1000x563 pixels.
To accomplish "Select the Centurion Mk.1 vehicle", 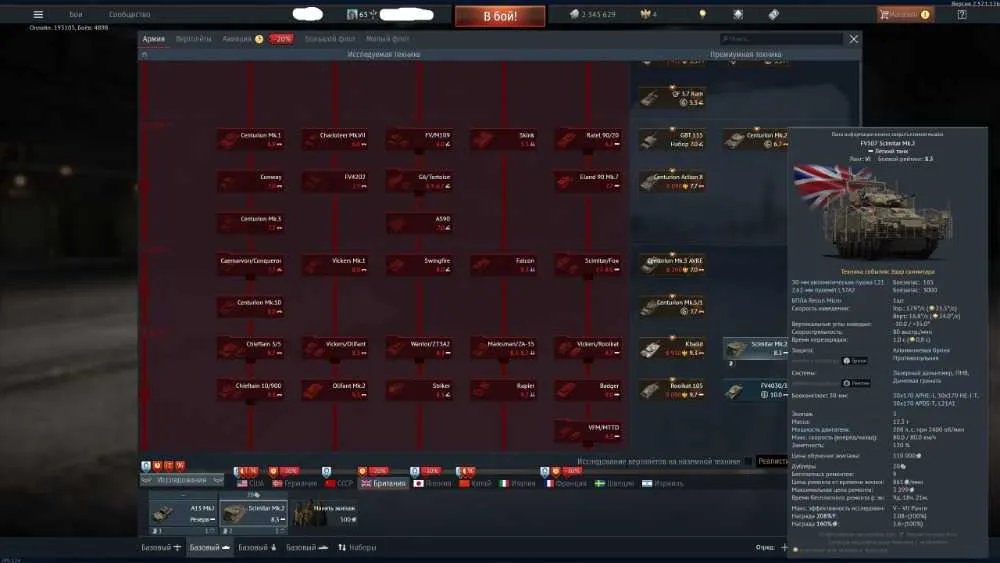I will tap(251, 140).
